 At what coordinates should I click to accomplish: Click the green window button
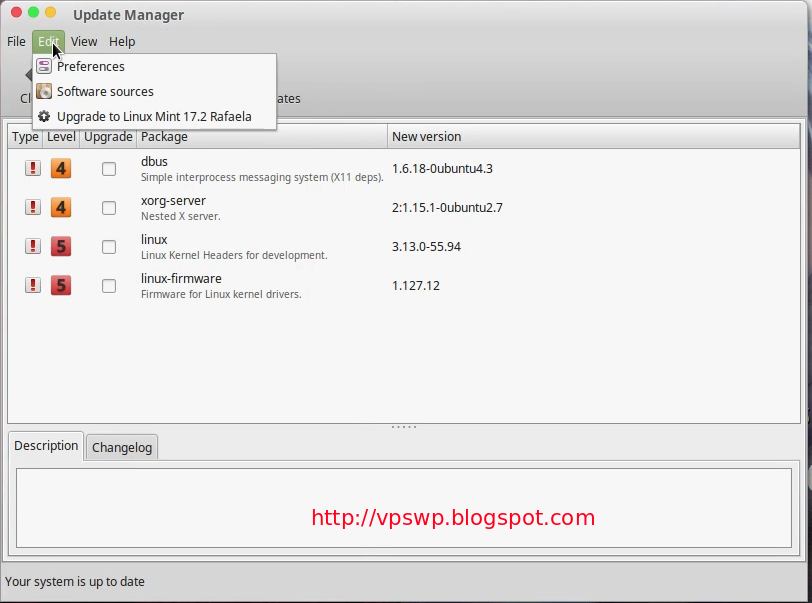34,12
